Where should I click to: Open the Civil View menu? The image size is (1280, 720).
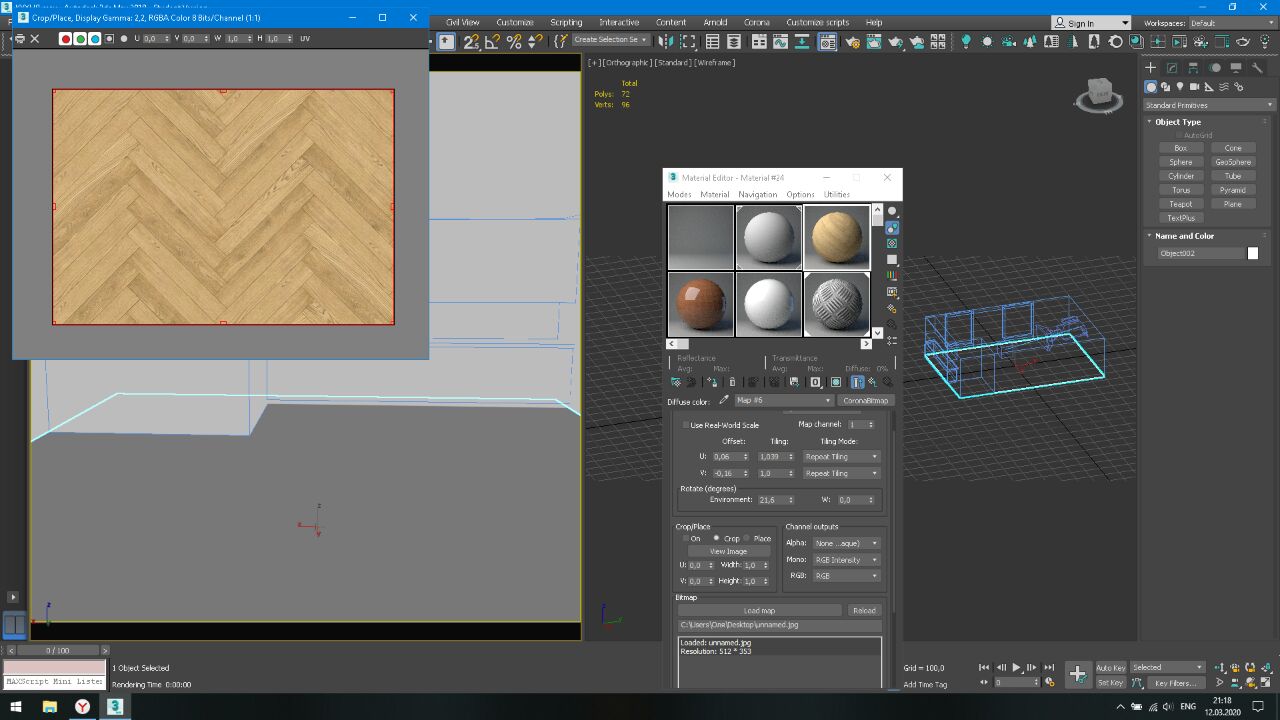click(462, 22)
